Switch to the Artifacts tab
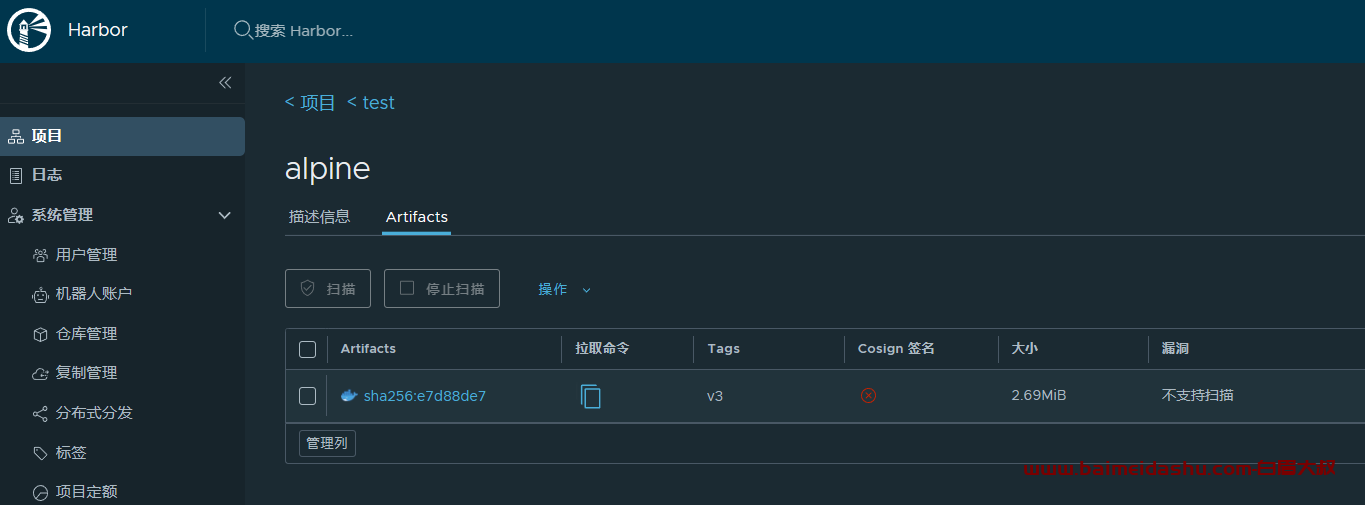Screen dimensions: 1365x505 tap(416, 216)
